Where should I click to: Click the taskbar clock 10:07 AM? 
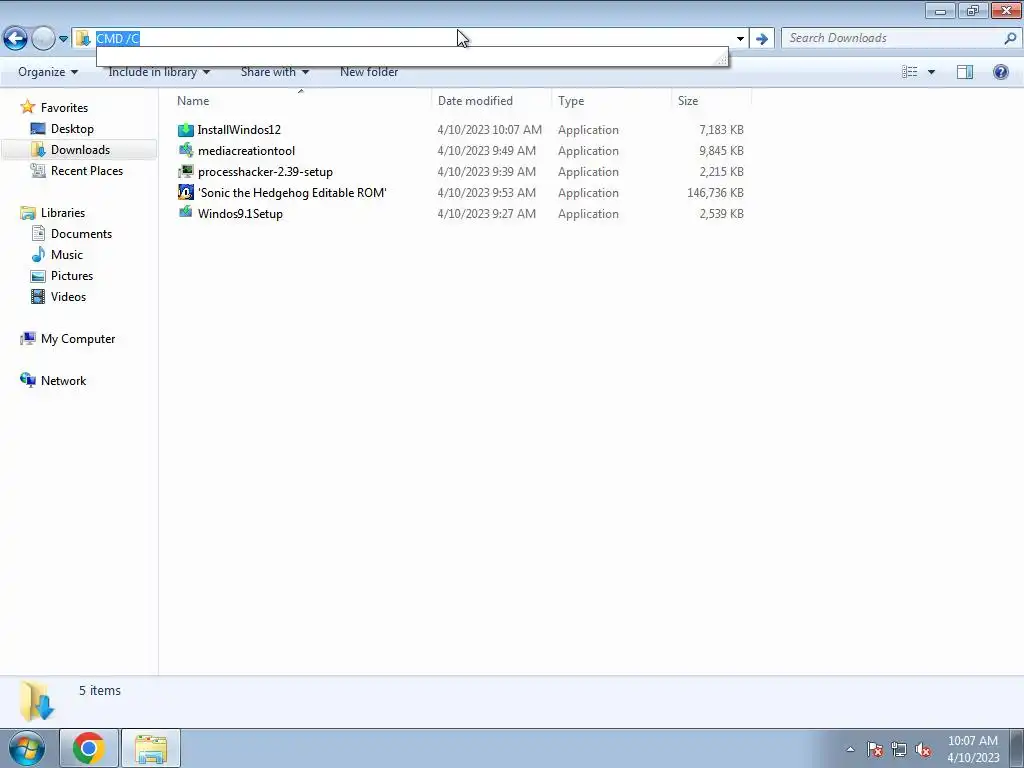coord(973,741)
